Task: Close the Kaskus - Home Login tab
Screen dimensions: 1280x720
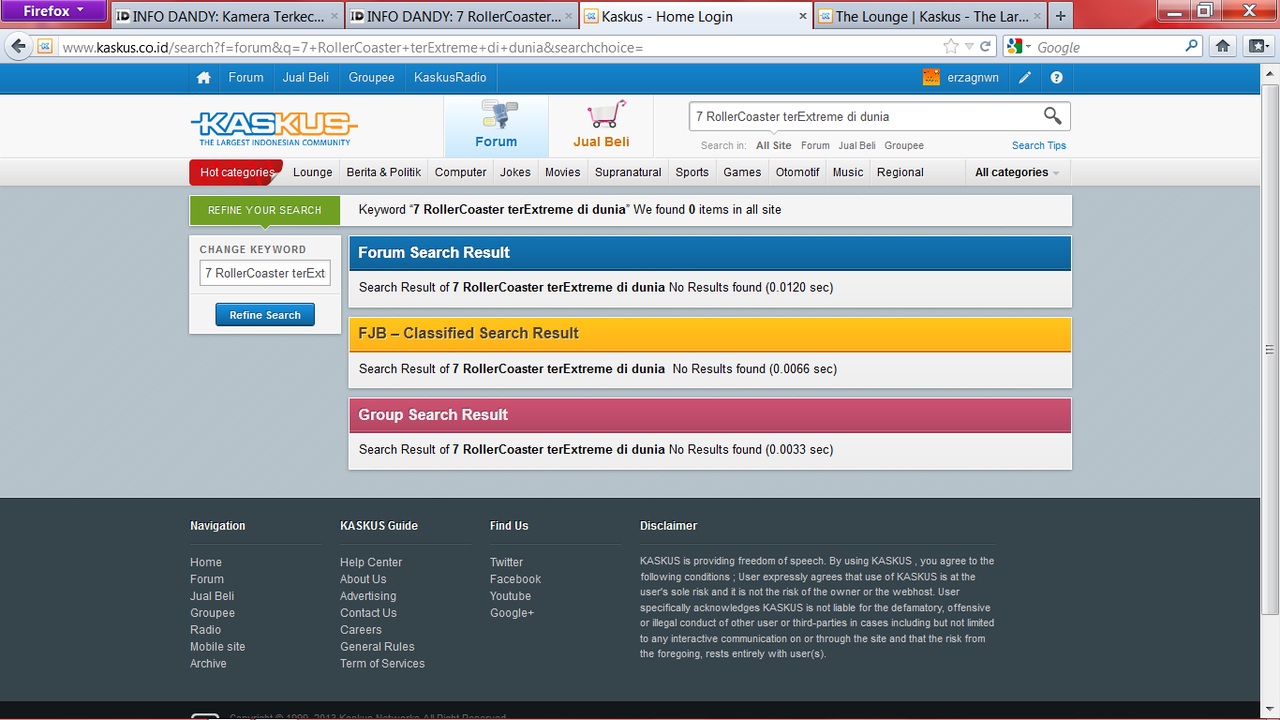Action: [802, 16]
